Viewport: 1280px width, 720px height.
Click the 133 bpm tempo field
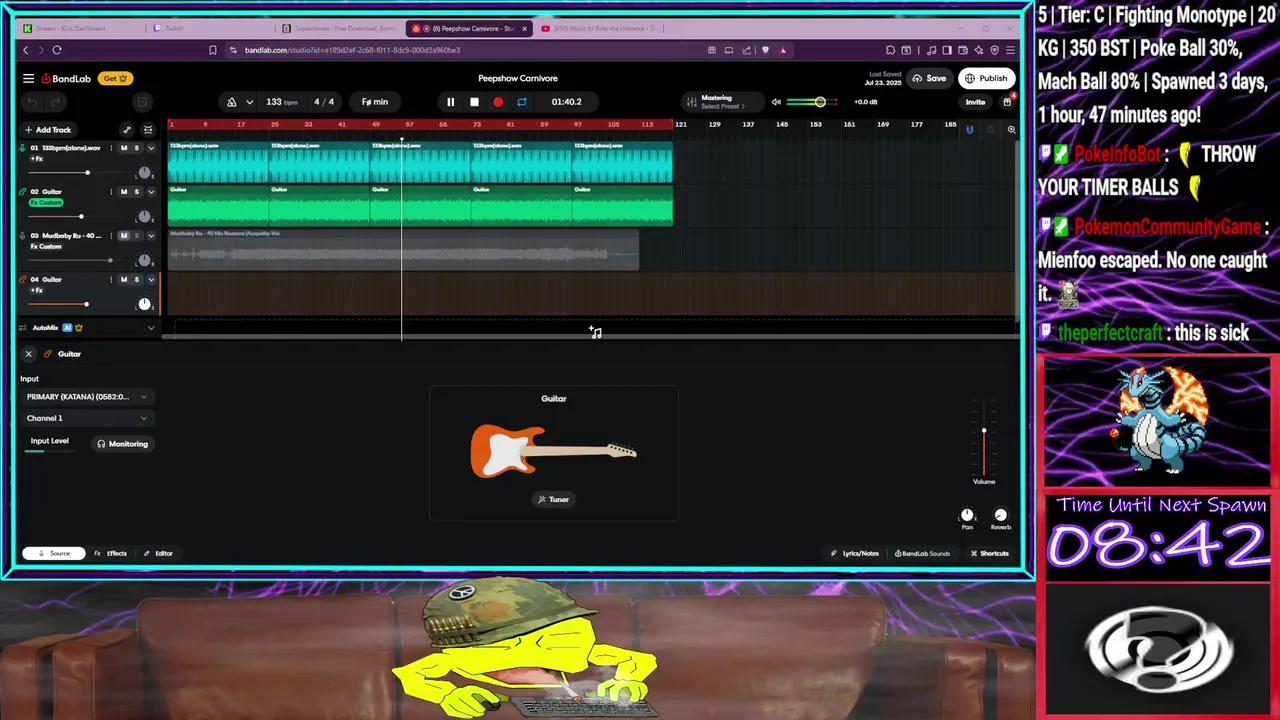pyautogui.click(x=281, y=102)
